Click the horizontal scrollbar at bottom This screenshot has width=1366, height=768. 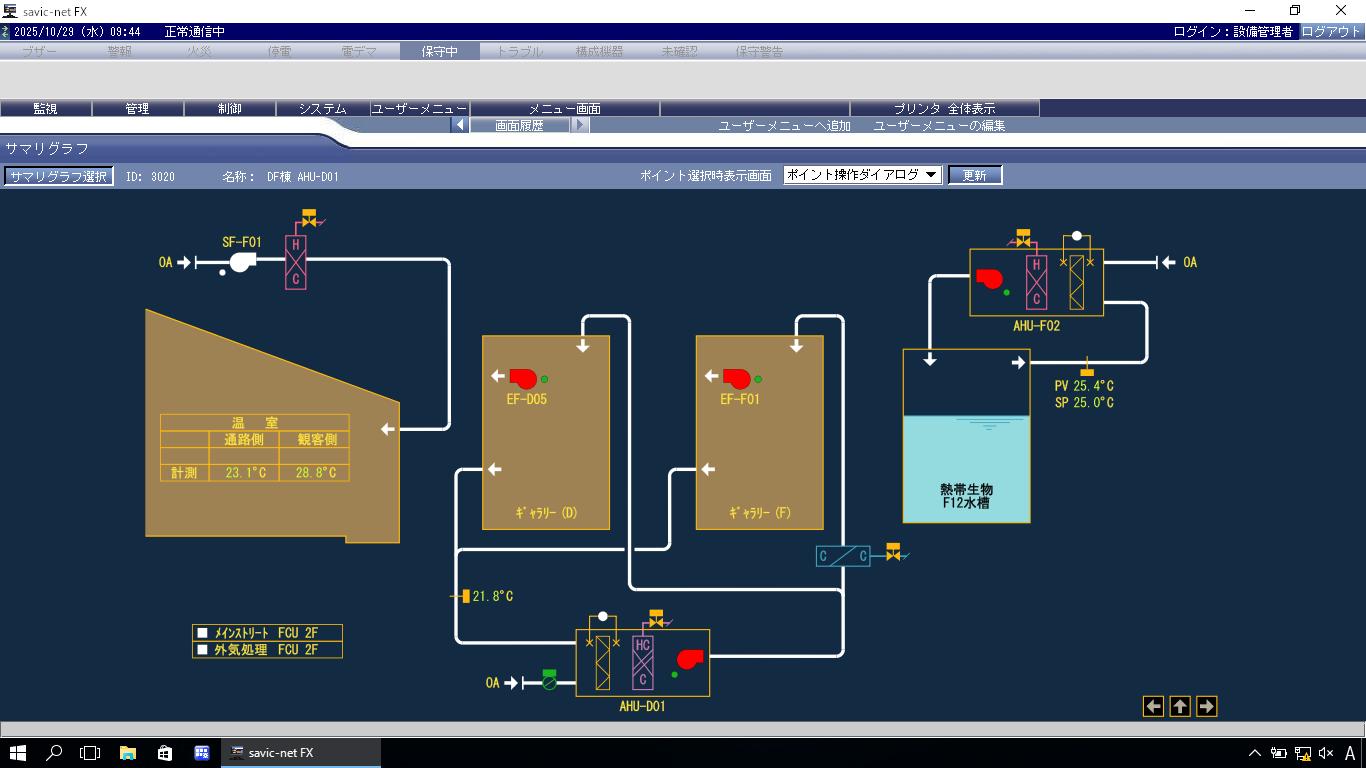coord(683,729)
